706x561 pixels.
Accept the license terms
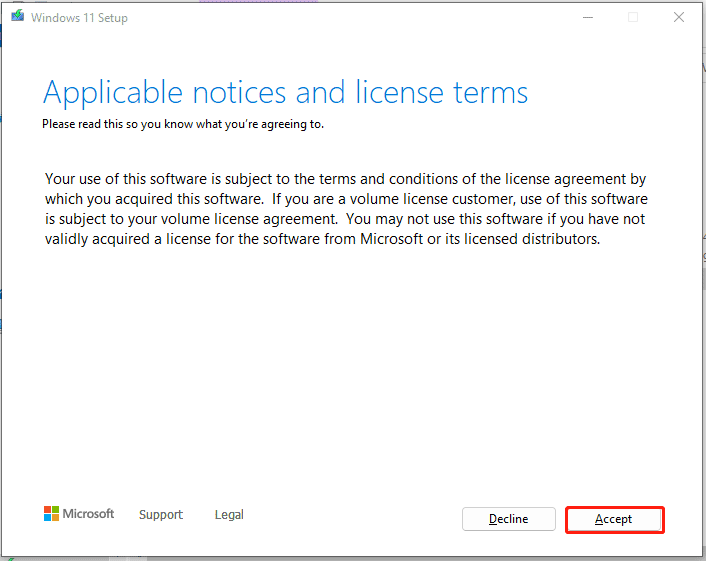(x=615, y=520)
